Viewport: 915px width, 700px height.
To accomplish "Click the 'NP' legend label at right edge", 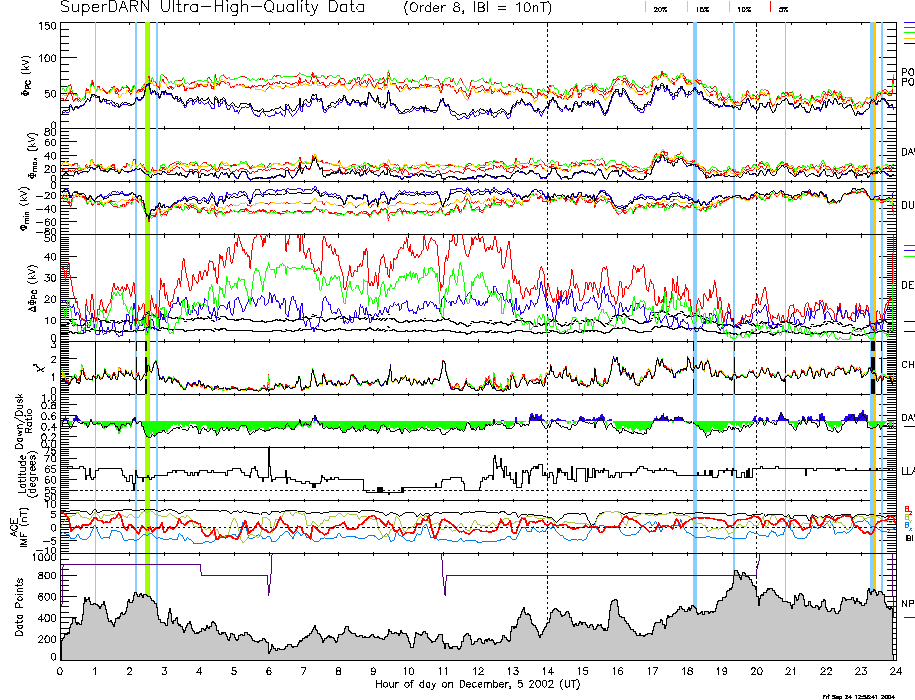I will tap(907, 603).
